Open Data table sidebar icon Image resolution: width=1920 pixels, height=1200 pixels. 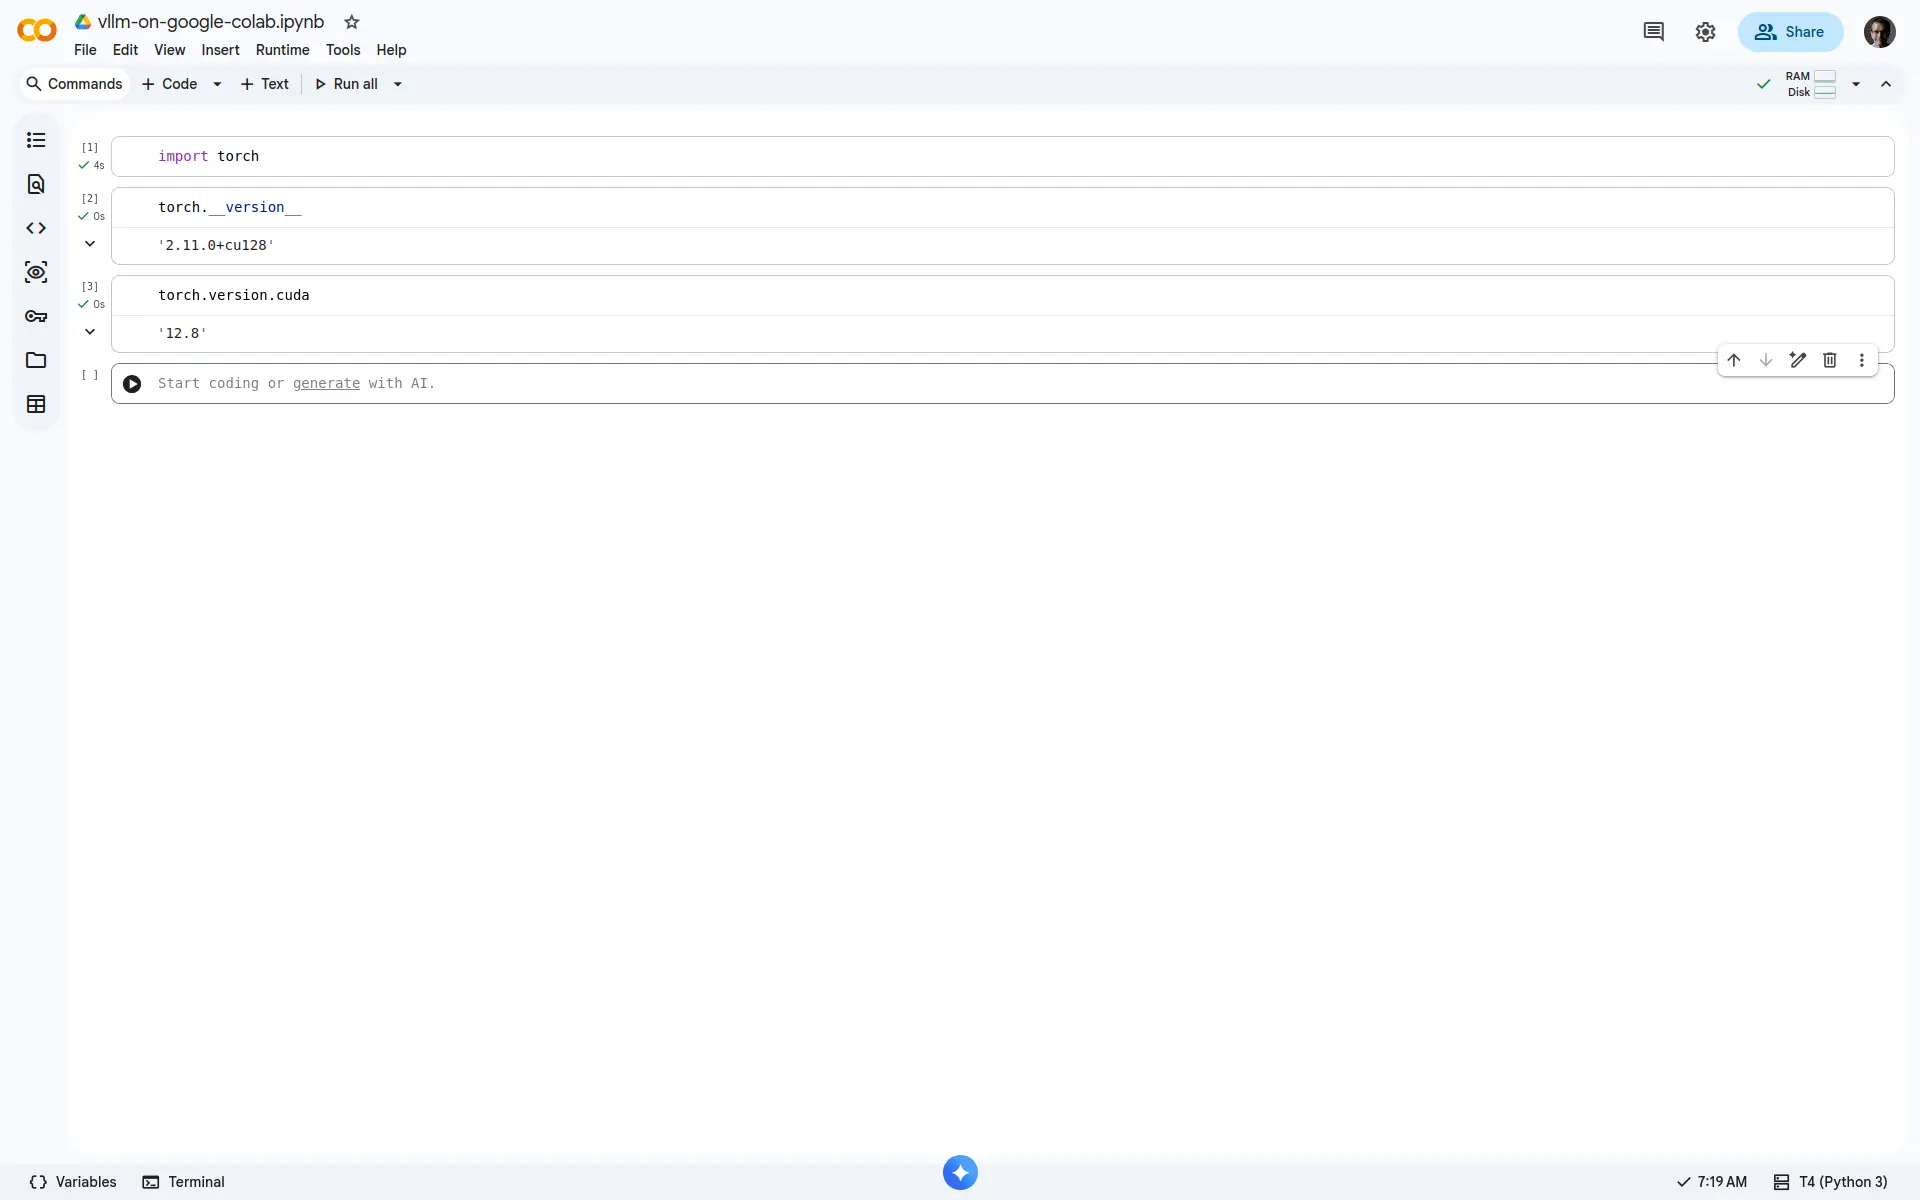[x=36, y=404]
